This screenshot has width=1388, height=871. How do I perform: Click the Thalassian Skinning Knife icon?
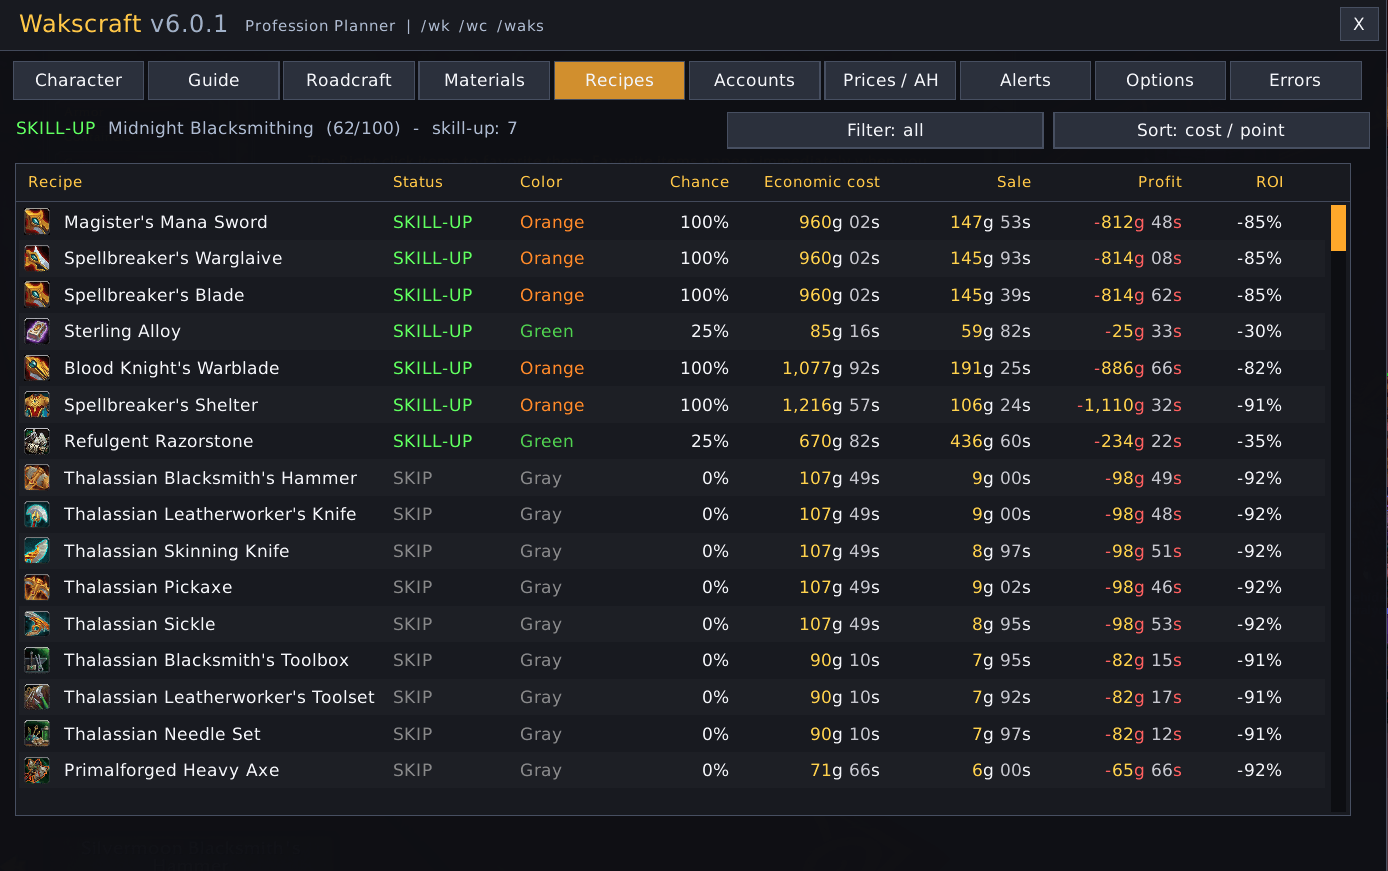click(x=37, y=551)
